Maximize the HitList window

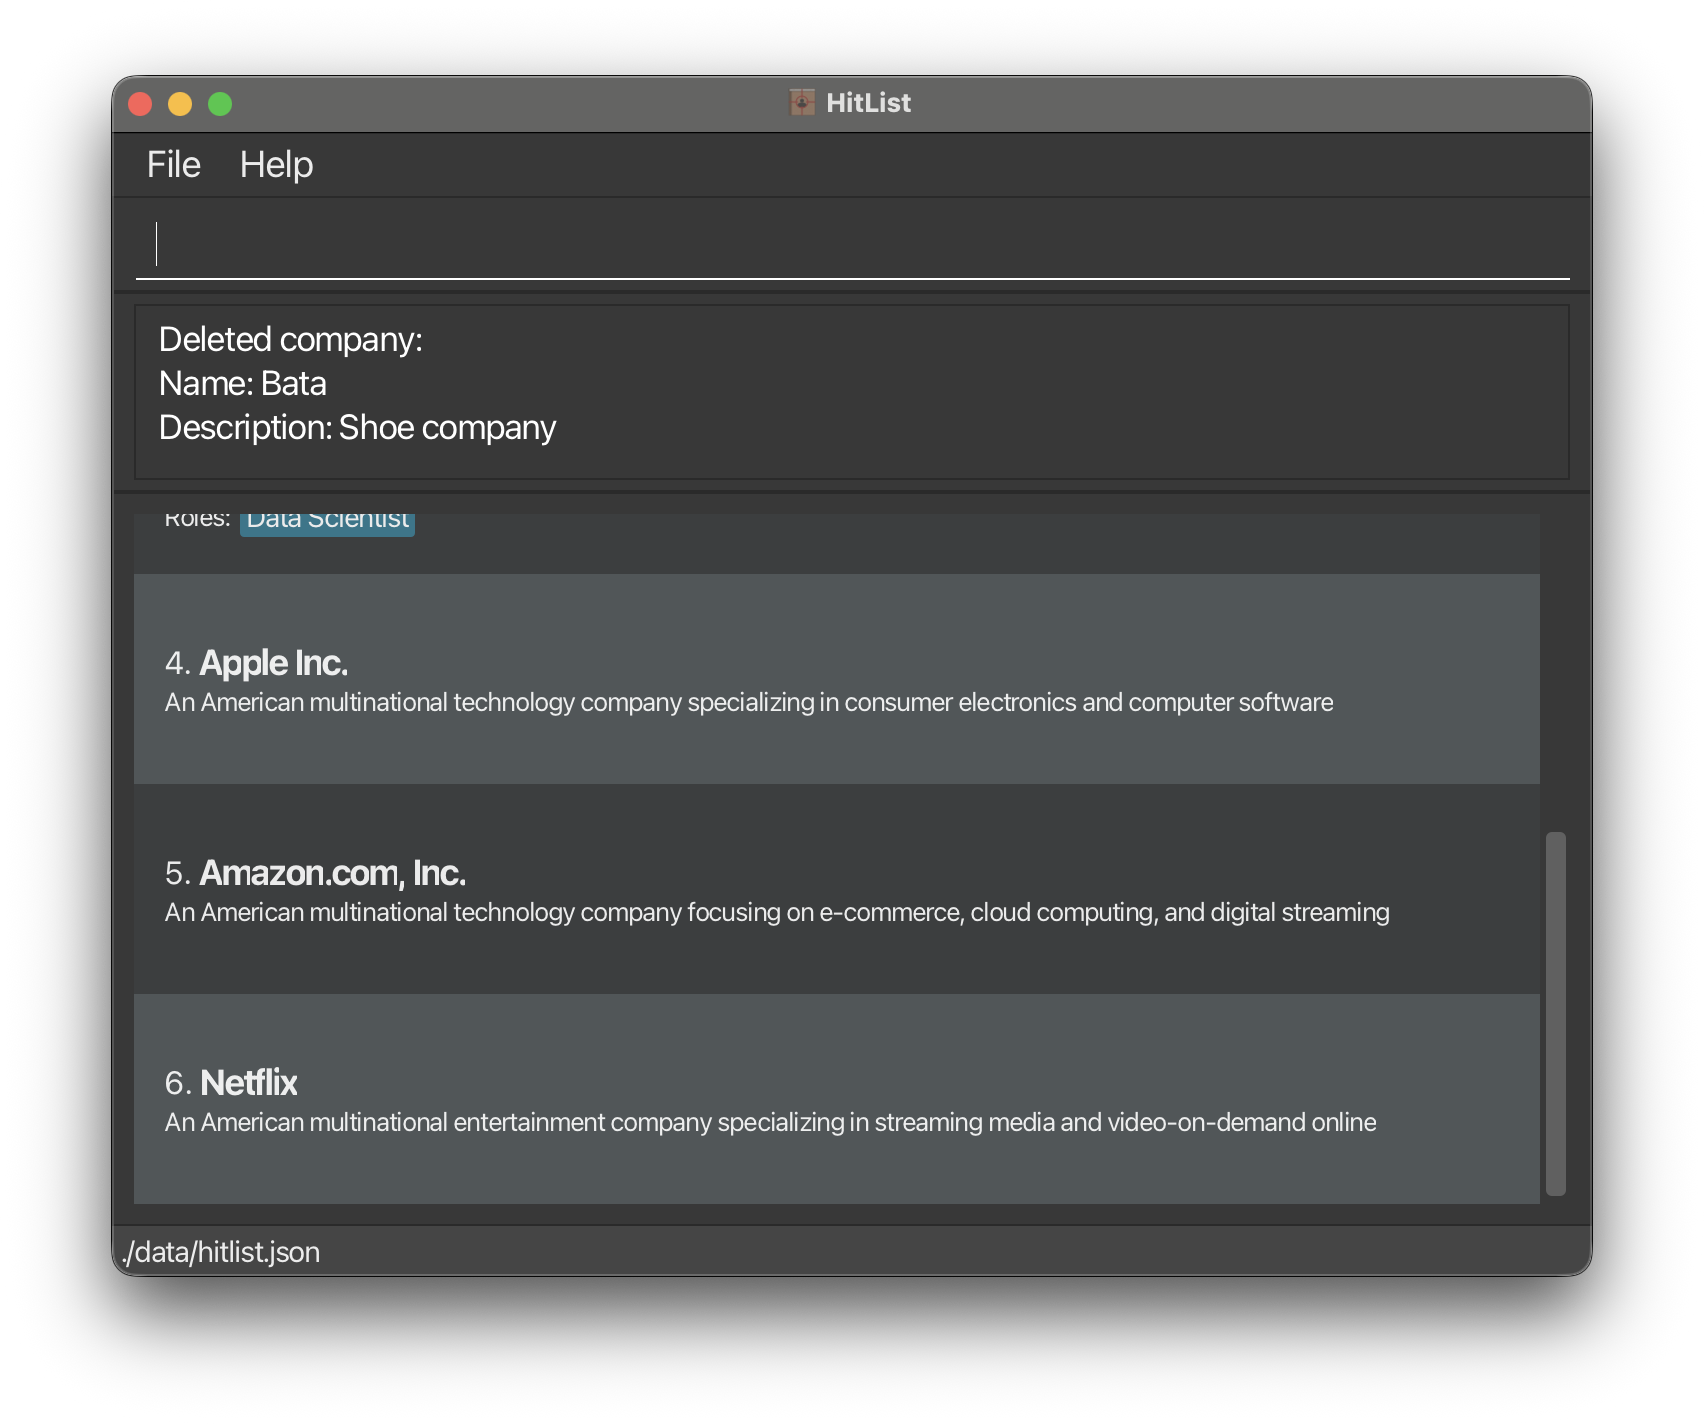click(x=220, y=104)
